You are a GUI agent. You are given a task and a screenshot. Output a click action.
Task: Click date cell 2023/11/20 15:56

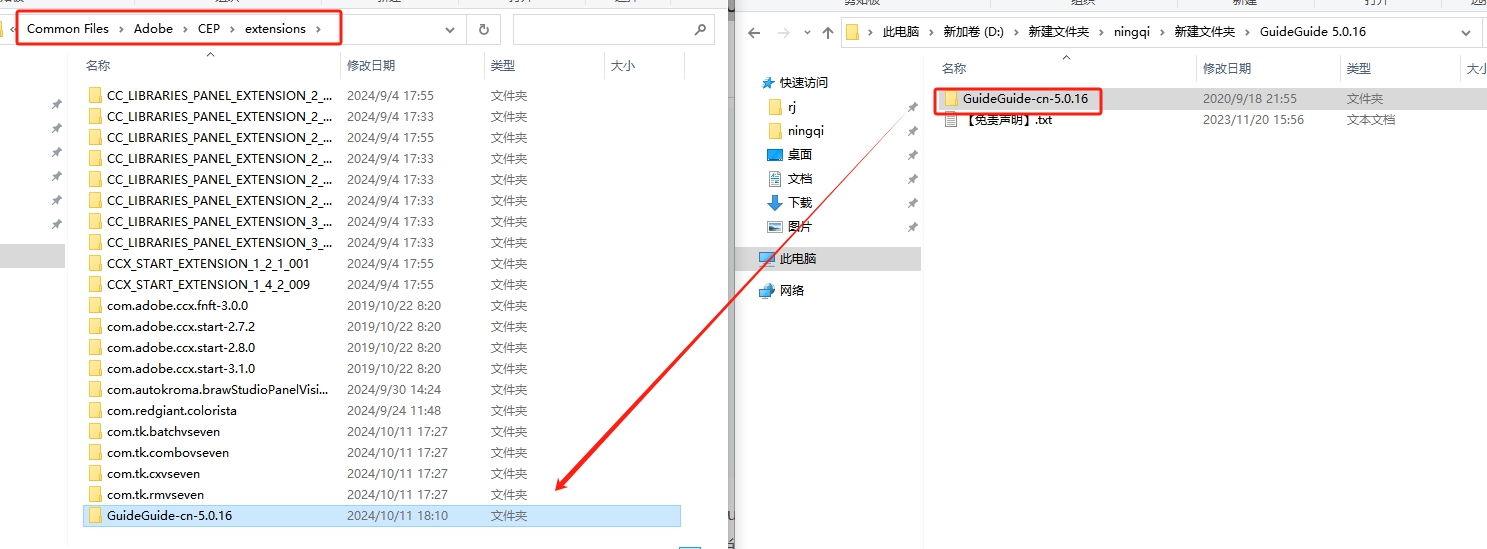[x=1253, y=120]
